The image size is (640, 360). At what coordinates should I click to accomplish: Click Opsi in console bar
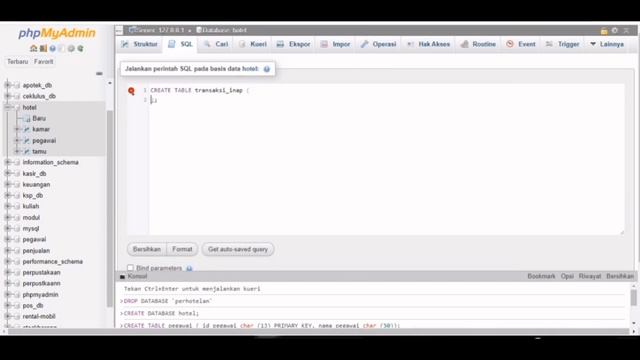(567, 276)
